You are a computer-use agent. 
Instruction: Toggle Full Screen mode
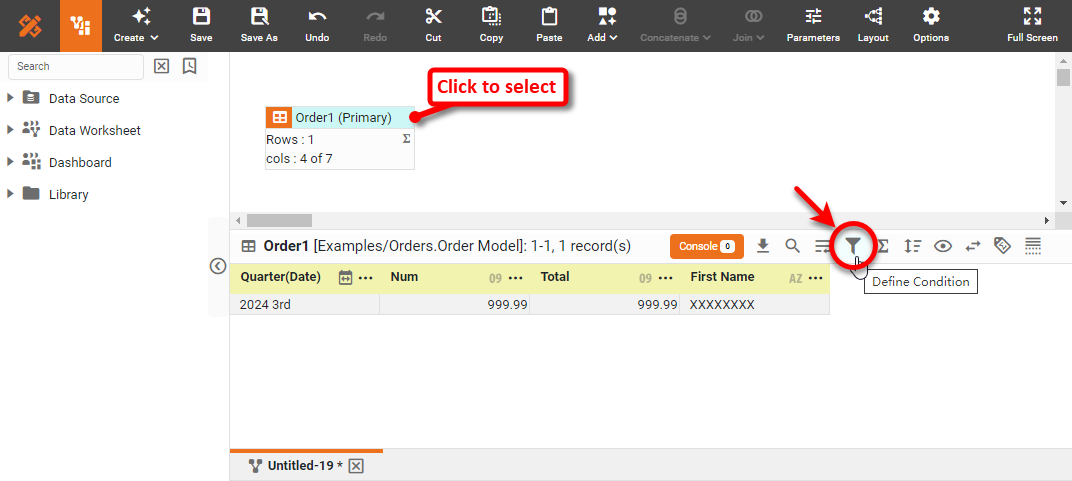pyautogui.click(x=1032, y=25)
